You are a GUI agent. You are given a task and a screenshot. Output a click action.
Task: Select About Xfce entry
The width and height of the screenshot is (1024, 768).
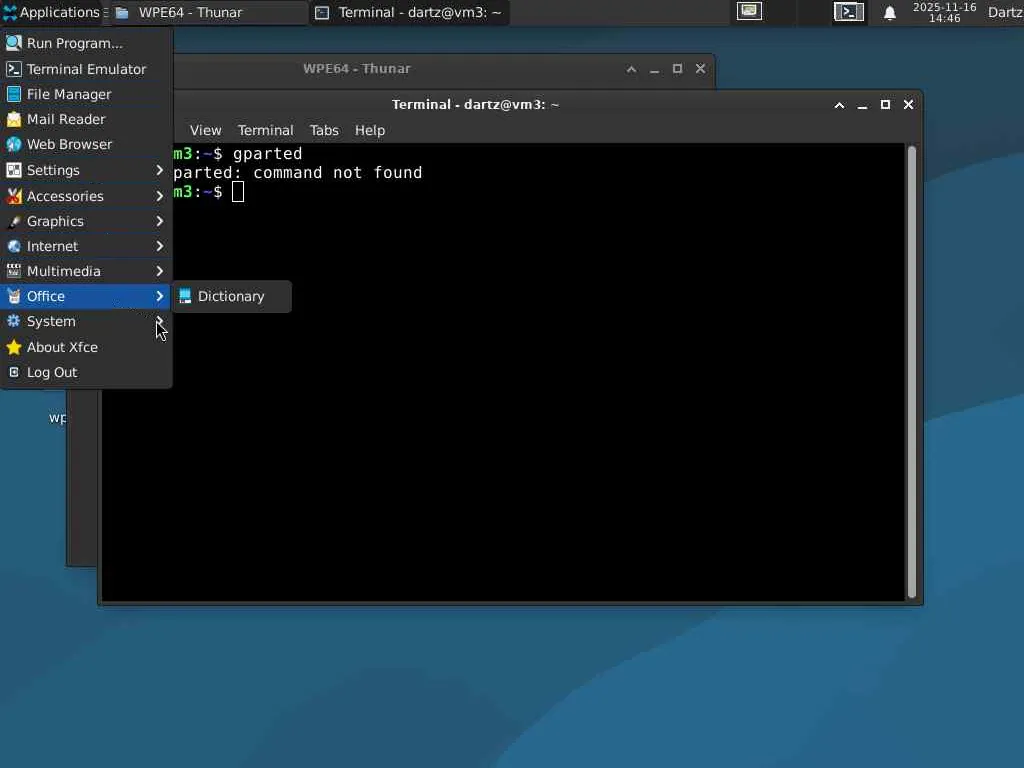pyautogui.click(x=86, y=347)
